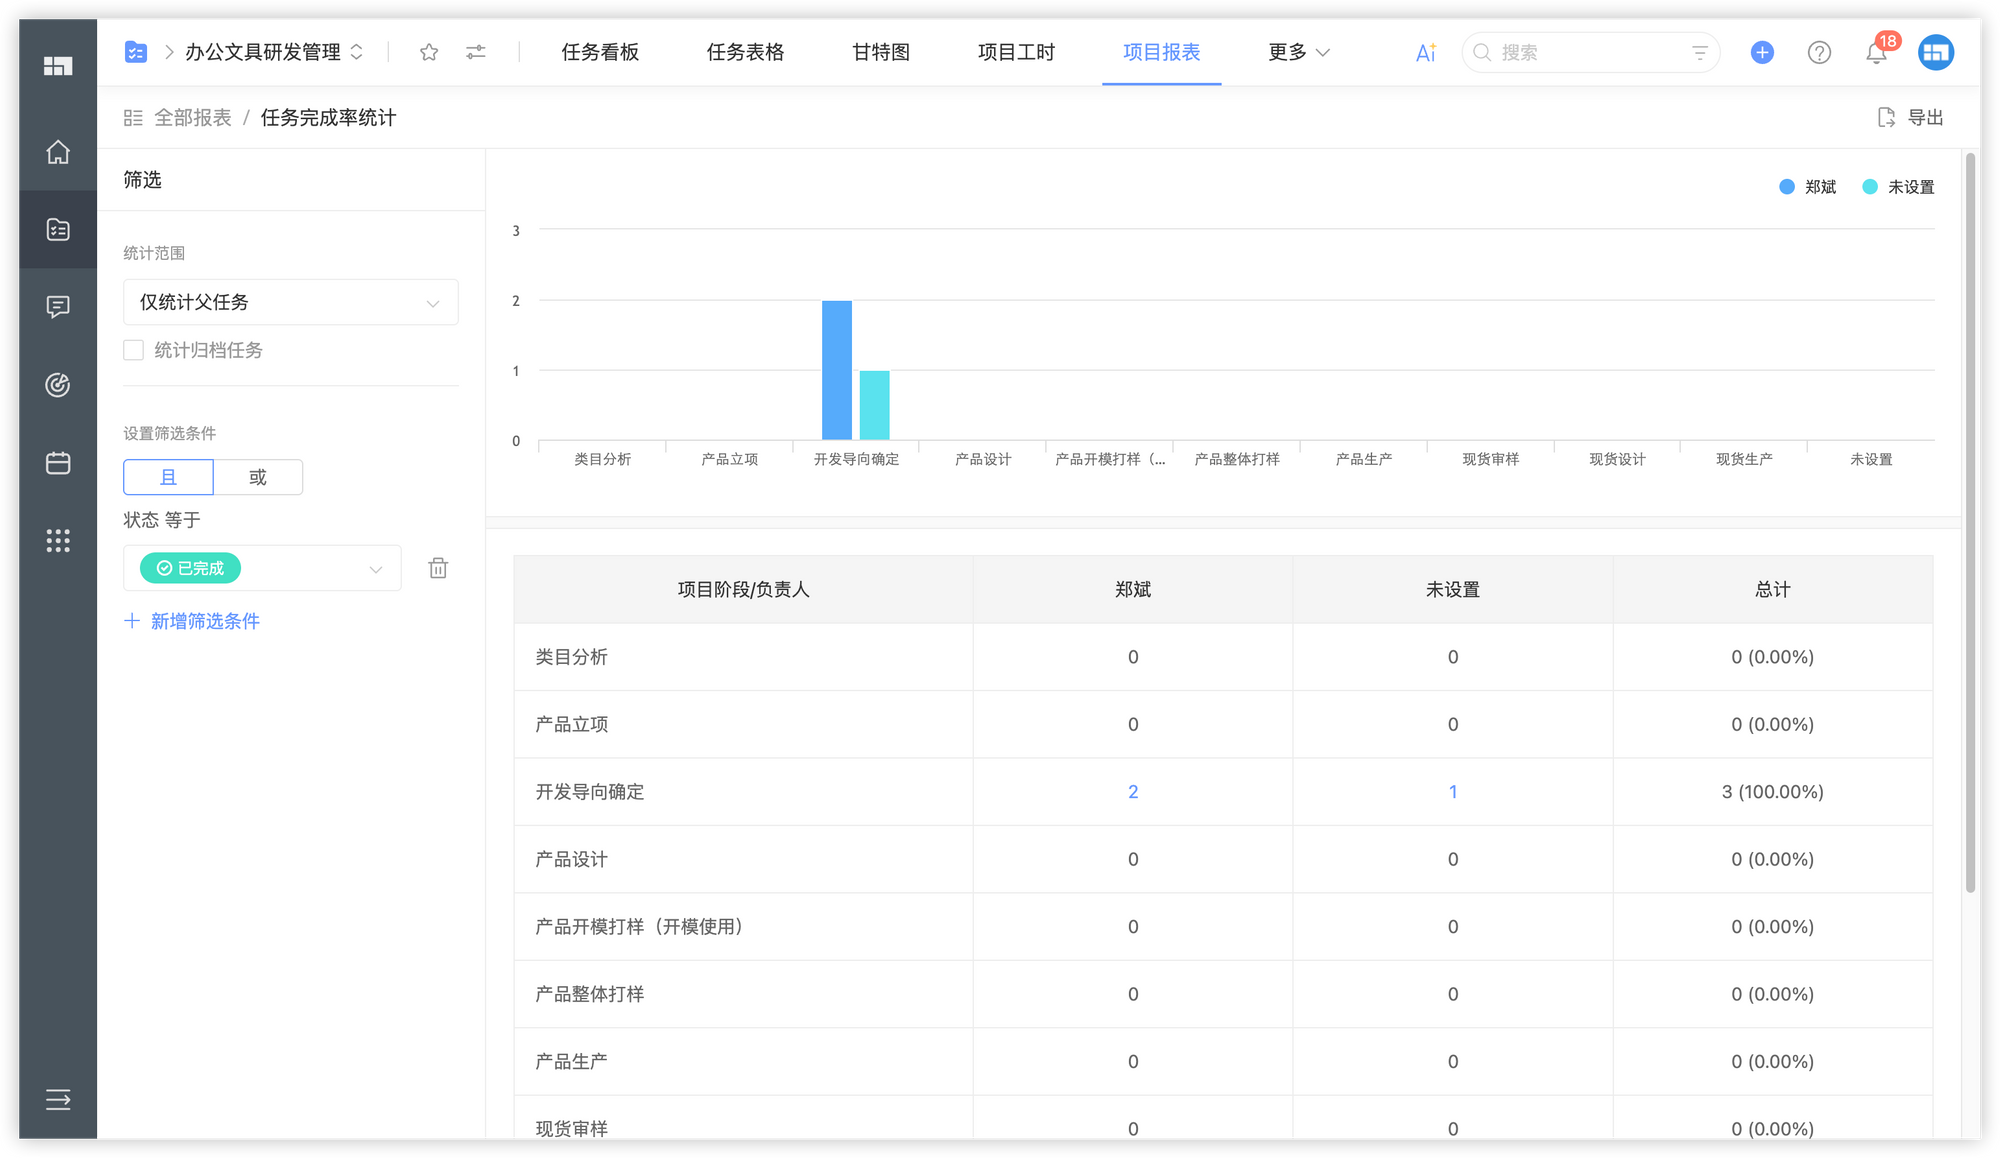Open the messages panel in the sidebar
This screenshot has width=2000, height=1158.
tap(58, 306)
